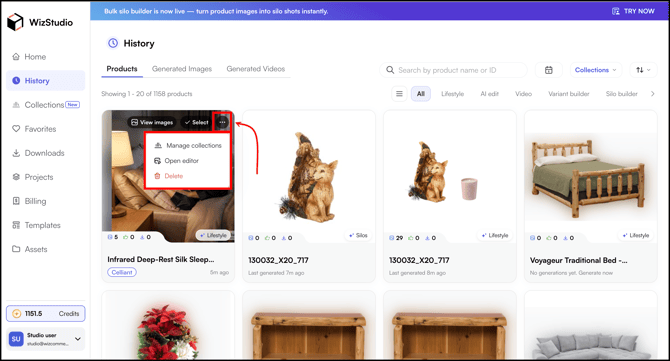
Task: Open the sort order dropdown
Action: [643, 70]
